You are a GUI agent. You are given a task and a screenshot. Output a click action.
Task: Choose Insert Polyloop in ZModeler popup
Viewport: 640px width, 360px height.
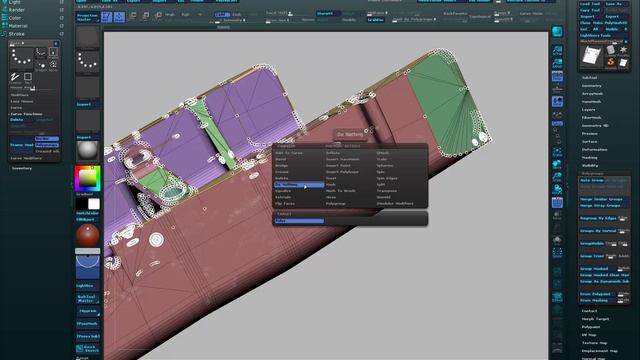tap(342, 172)
